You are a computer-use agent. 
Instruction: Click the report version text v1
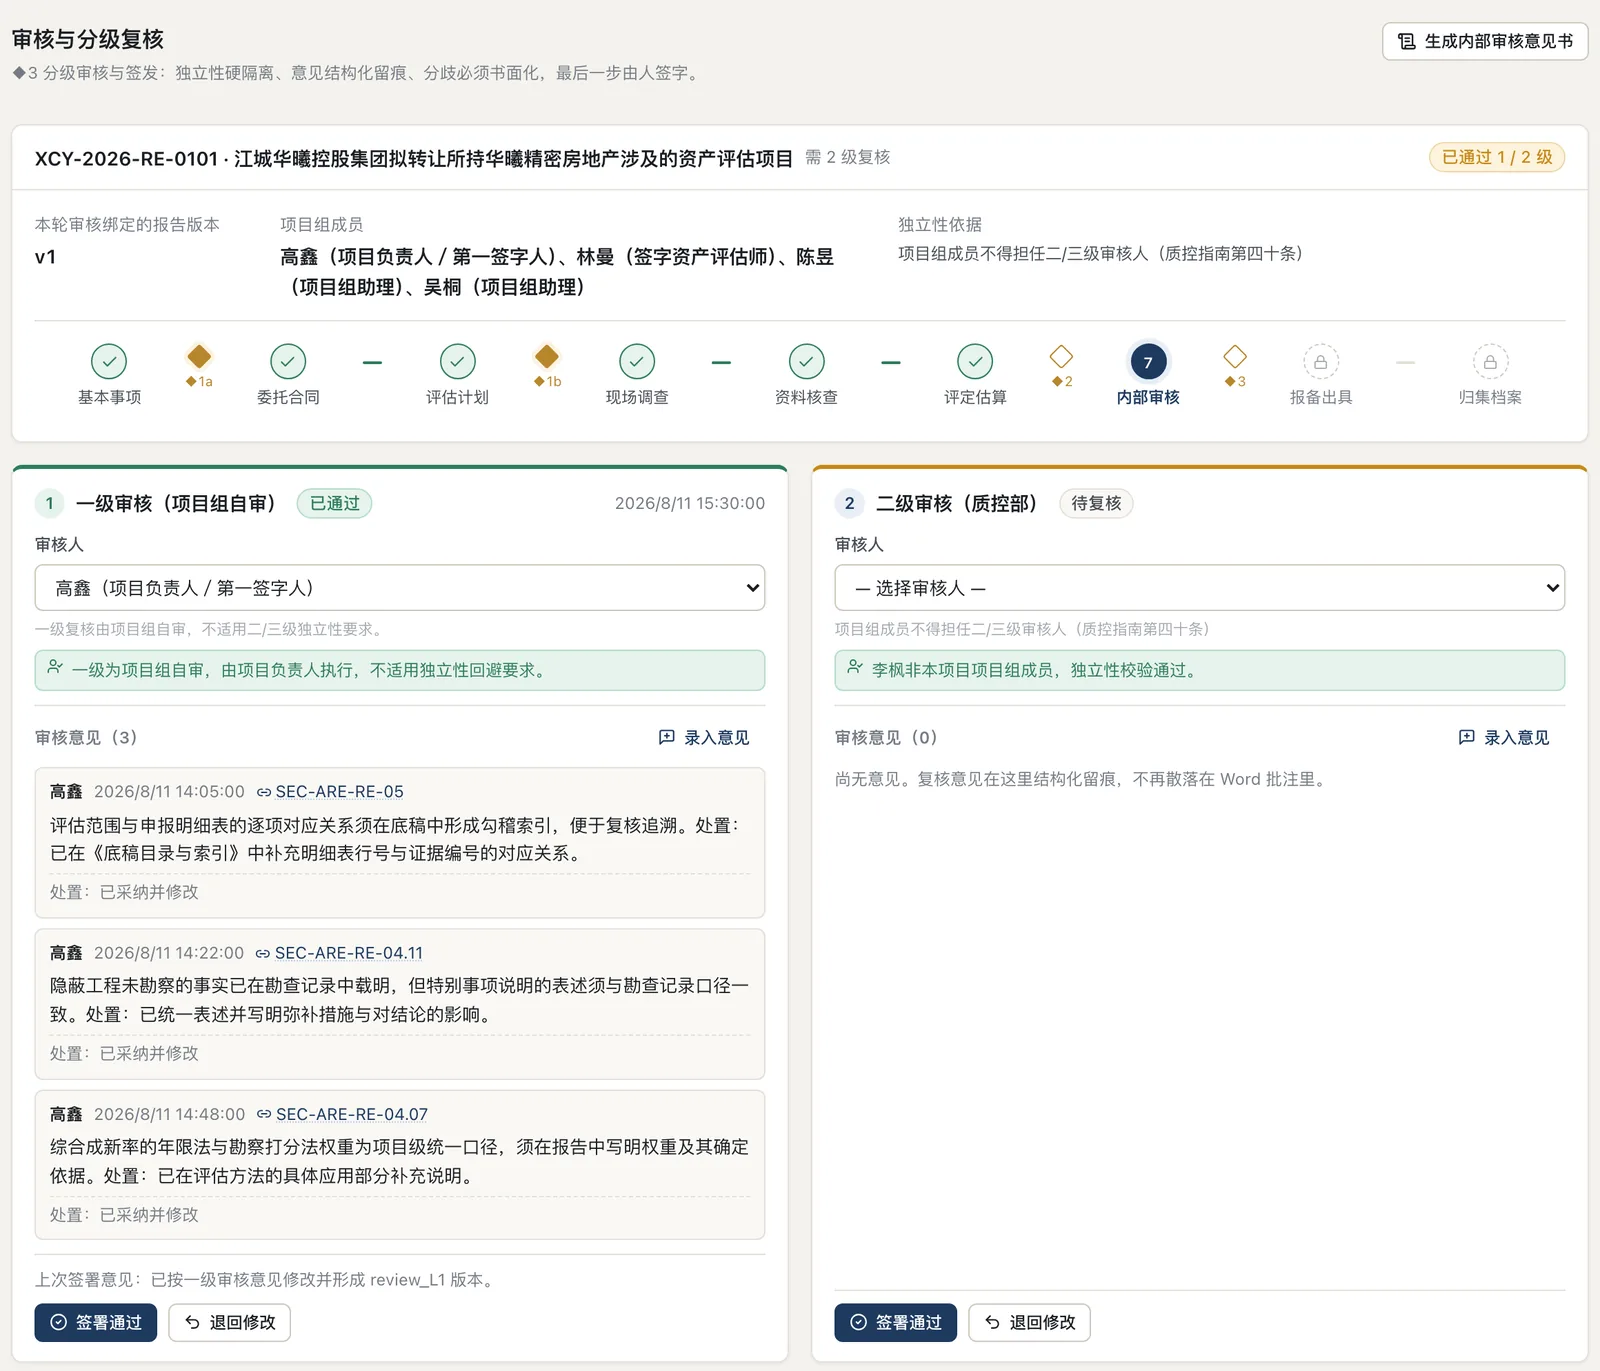click(x=45, y=257)
